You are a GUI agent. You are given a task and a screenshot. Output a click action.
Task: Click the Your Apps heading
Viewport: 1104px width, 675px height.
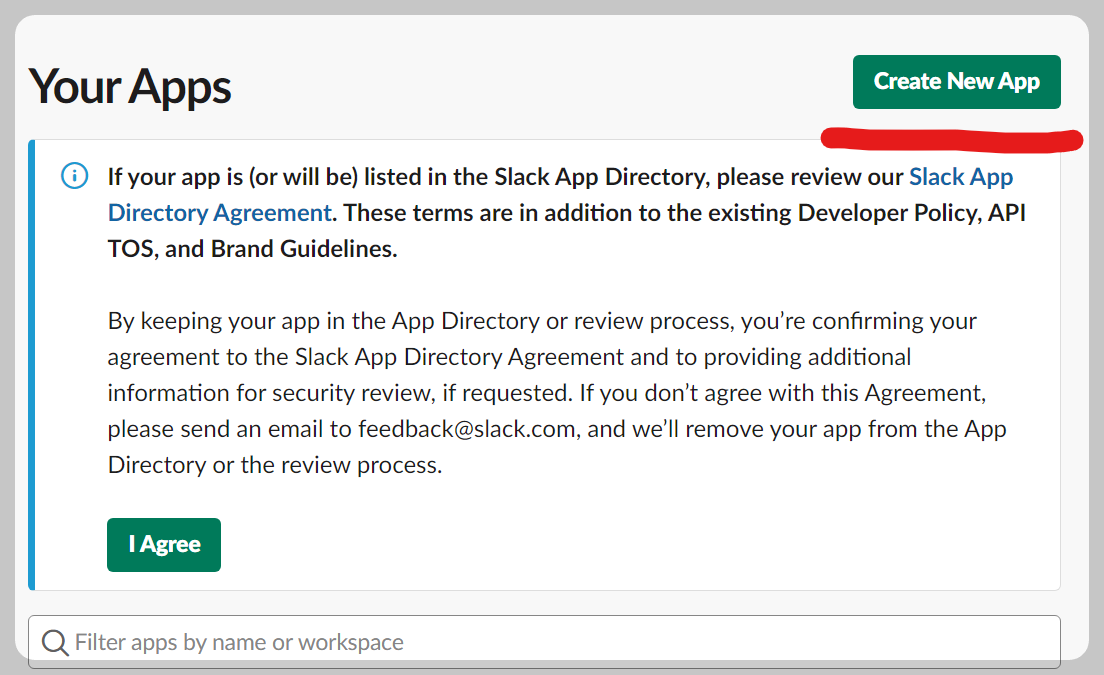point(130,87)
